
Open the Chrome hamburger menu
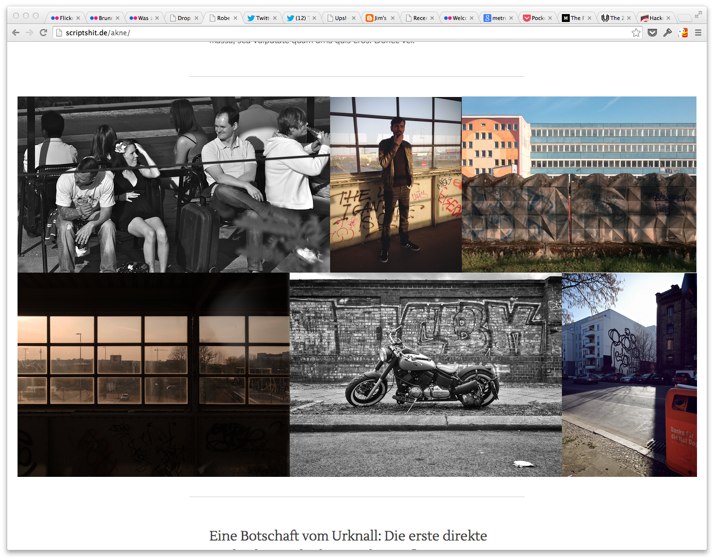click(698, 33)
